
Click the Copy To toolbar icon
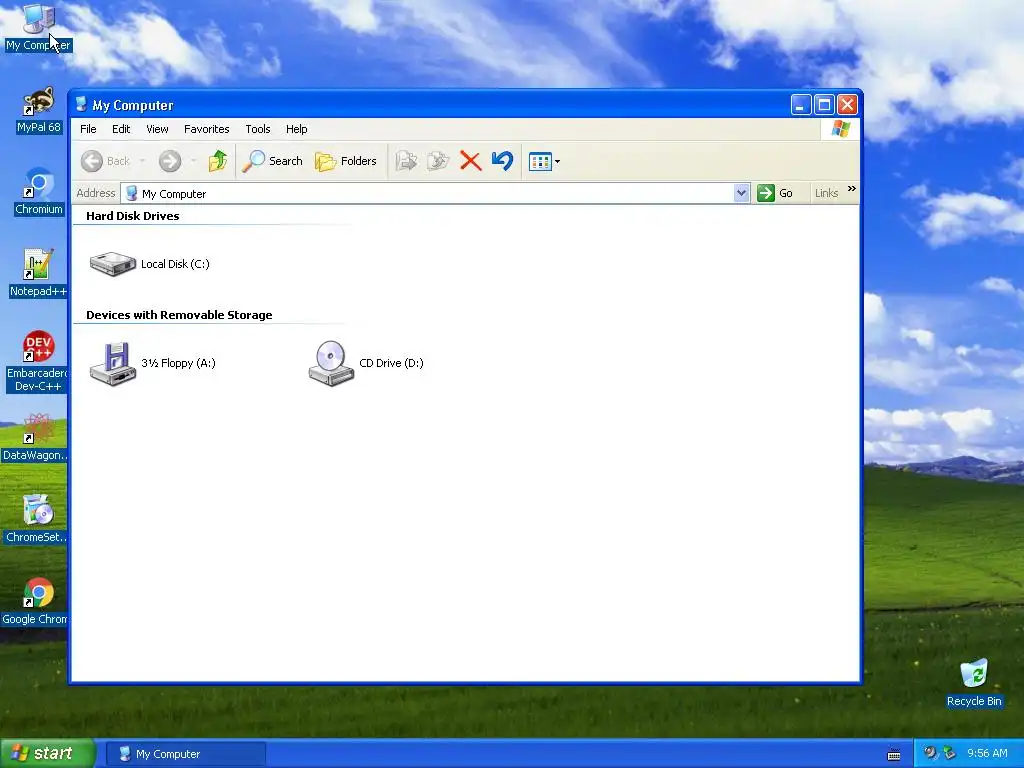438,161
